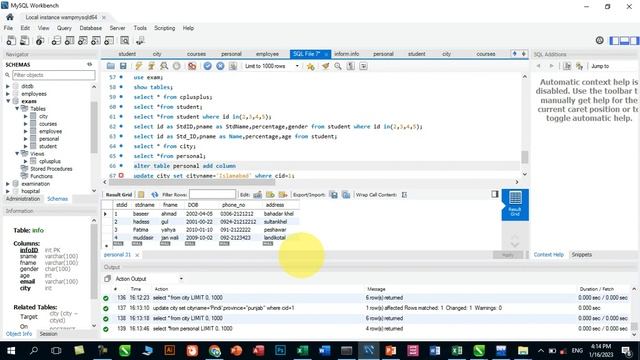Click the 'Filter Rows' input field
The height and width of the screenshot is (360, 640).
point(212,195)
